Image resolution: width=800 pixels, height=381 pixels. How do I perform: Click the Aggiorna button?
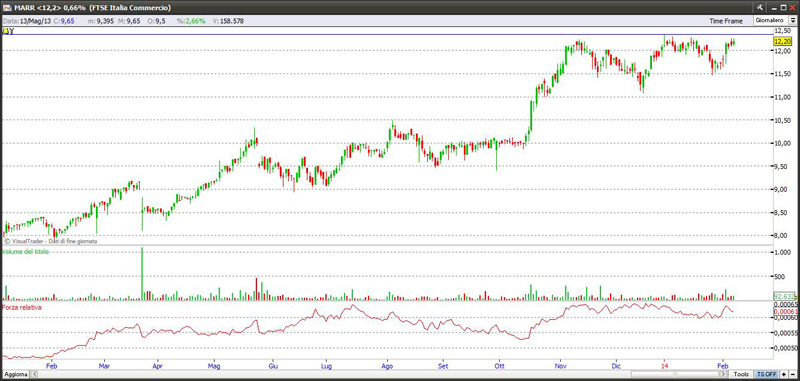pos(15,375)
